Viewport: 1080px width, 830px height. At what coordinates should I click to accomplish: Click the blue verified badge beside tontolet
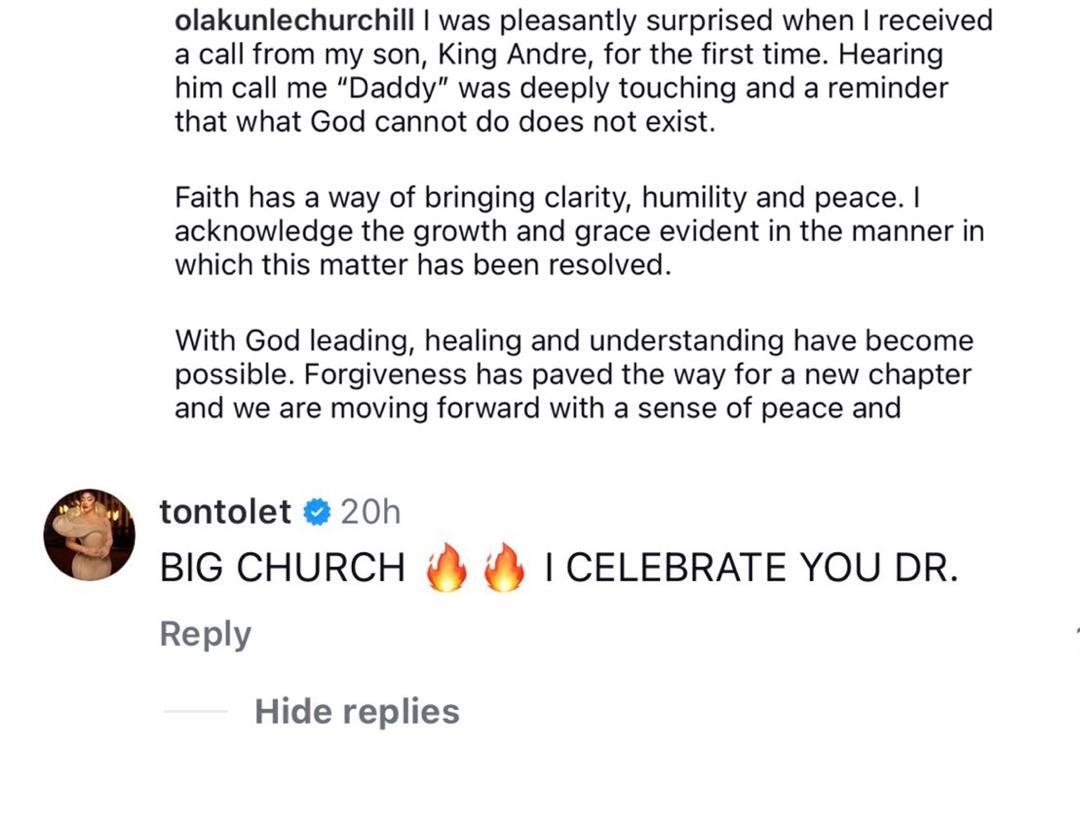click(x=317, y=512)
